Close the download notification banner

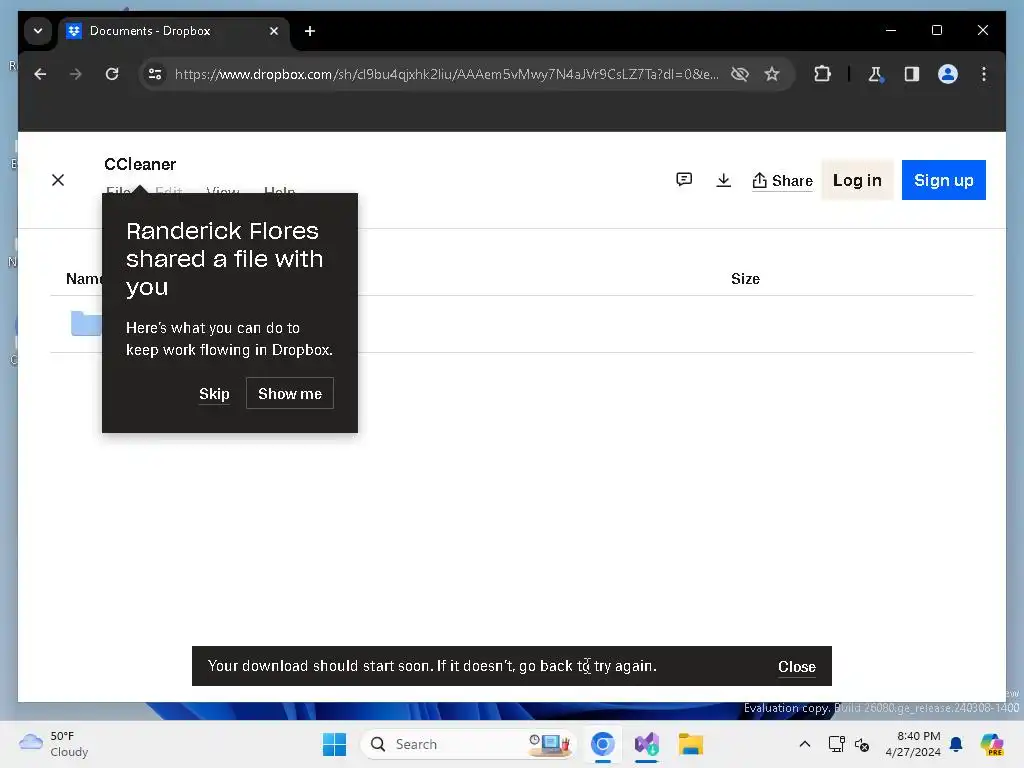[x=796, y=667]
